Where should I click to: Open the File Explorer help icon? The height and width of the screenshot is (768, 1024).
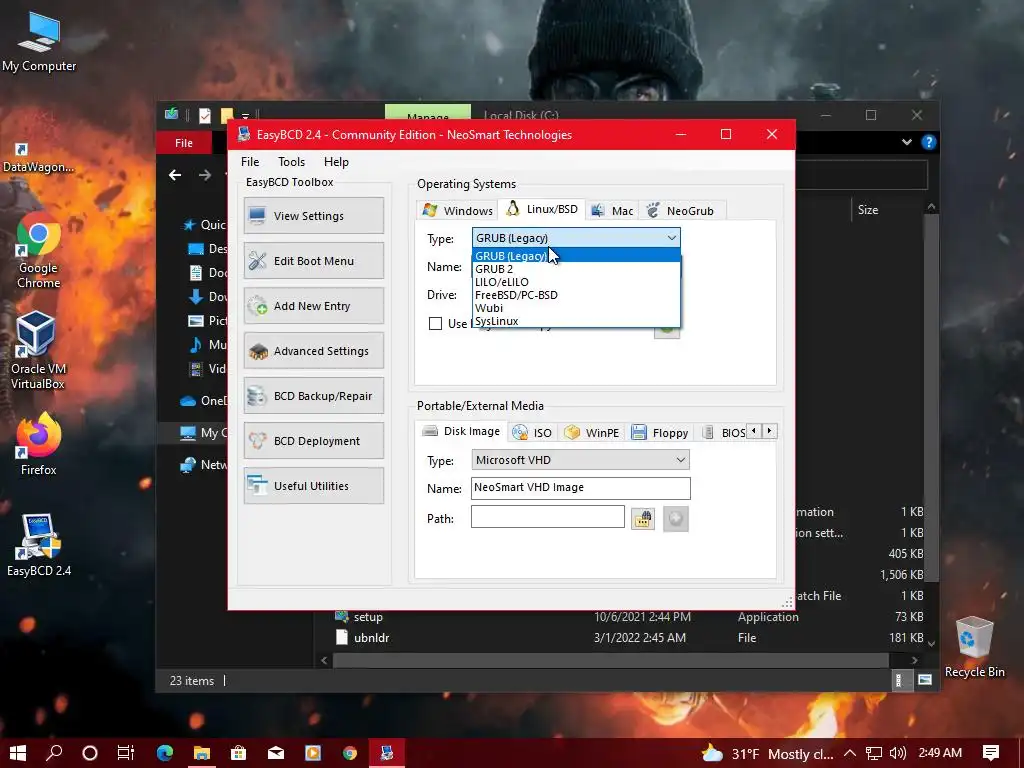[x=928, y=142]
